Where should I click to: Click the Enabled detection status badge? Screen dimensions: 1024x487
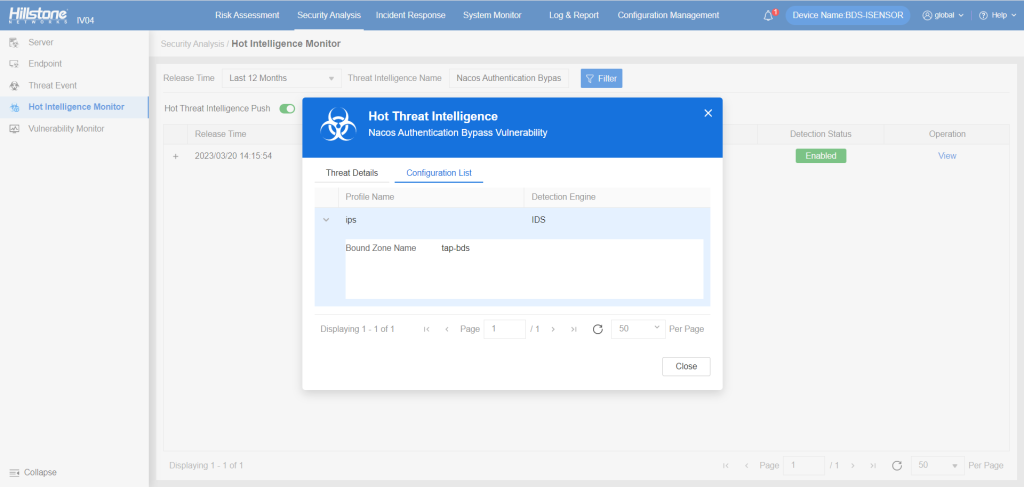tap(821, 156)
